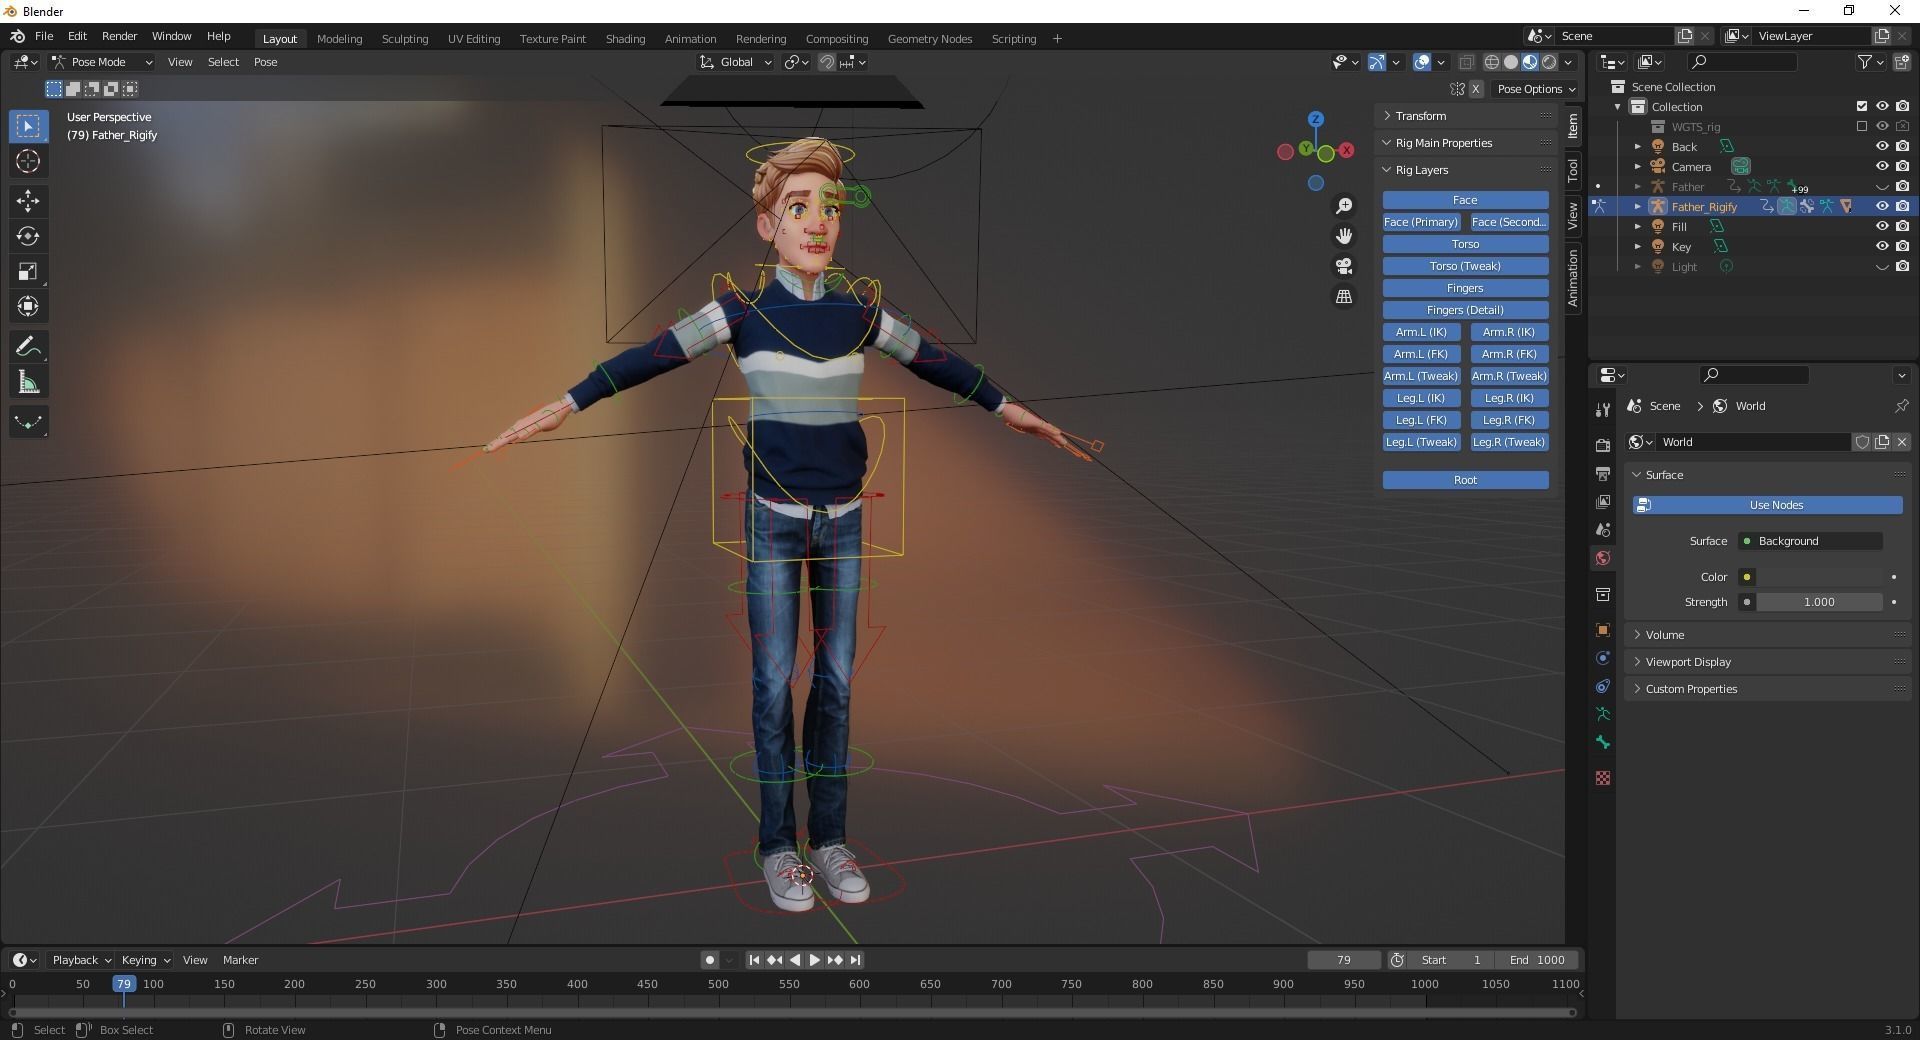Select the Annotate tool

28,347
